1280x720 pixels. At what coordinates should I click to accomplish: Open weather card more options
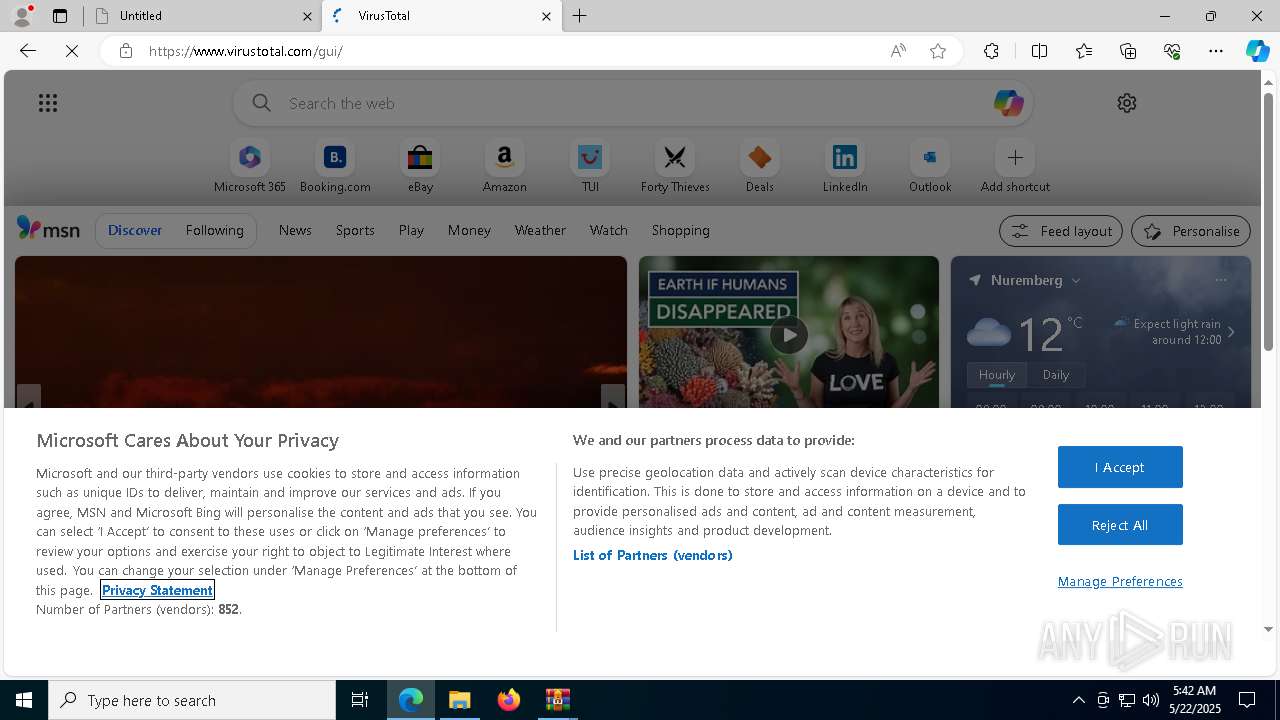[x=1221, y=280]
